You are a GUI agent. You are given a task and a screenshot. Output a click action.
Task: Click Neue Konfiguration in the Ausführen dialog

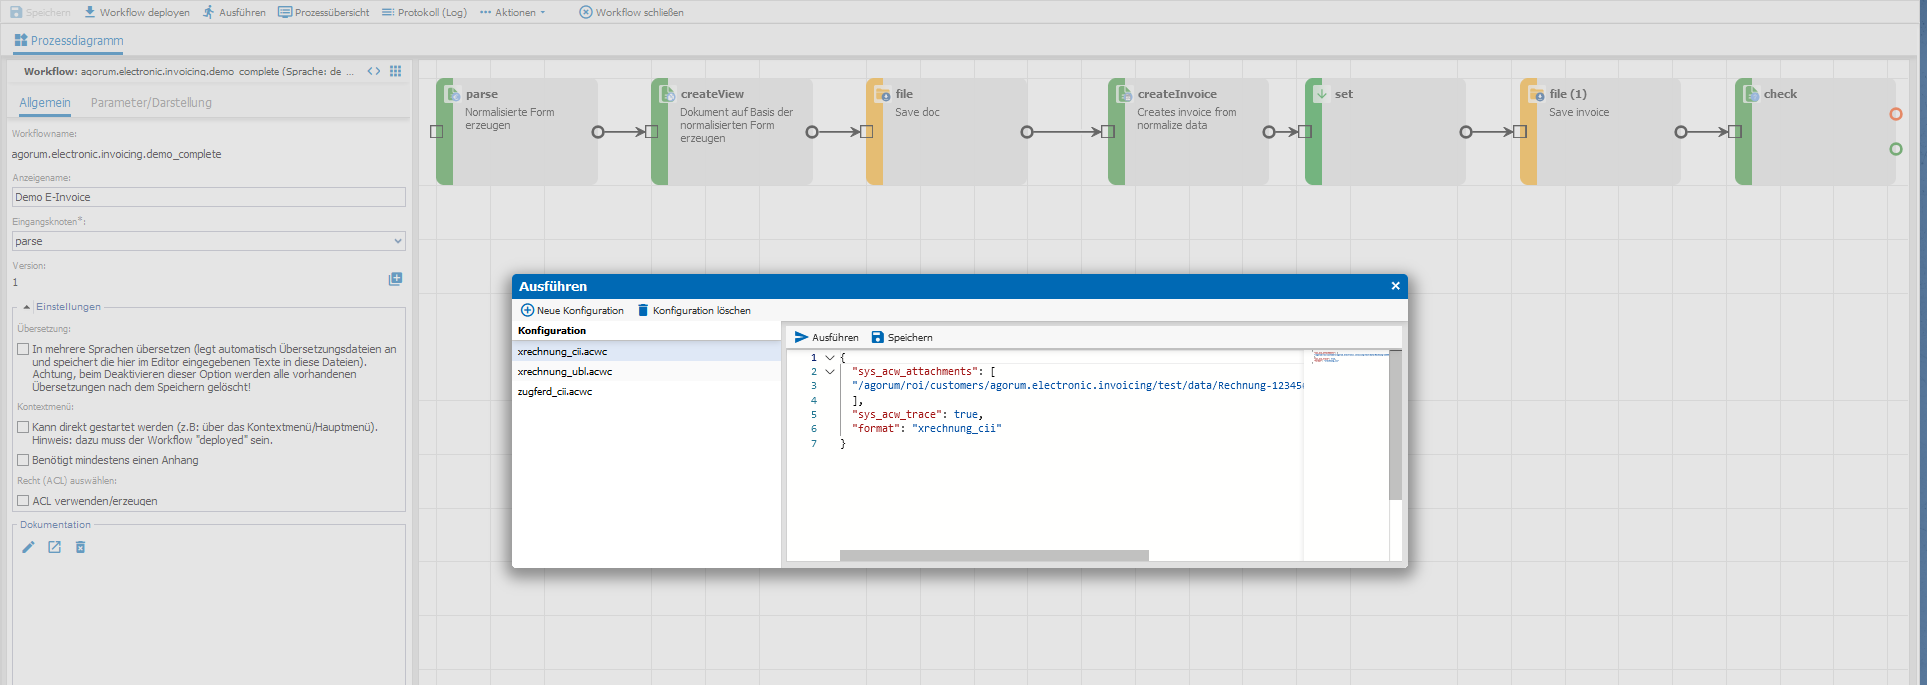coord(572,310)
